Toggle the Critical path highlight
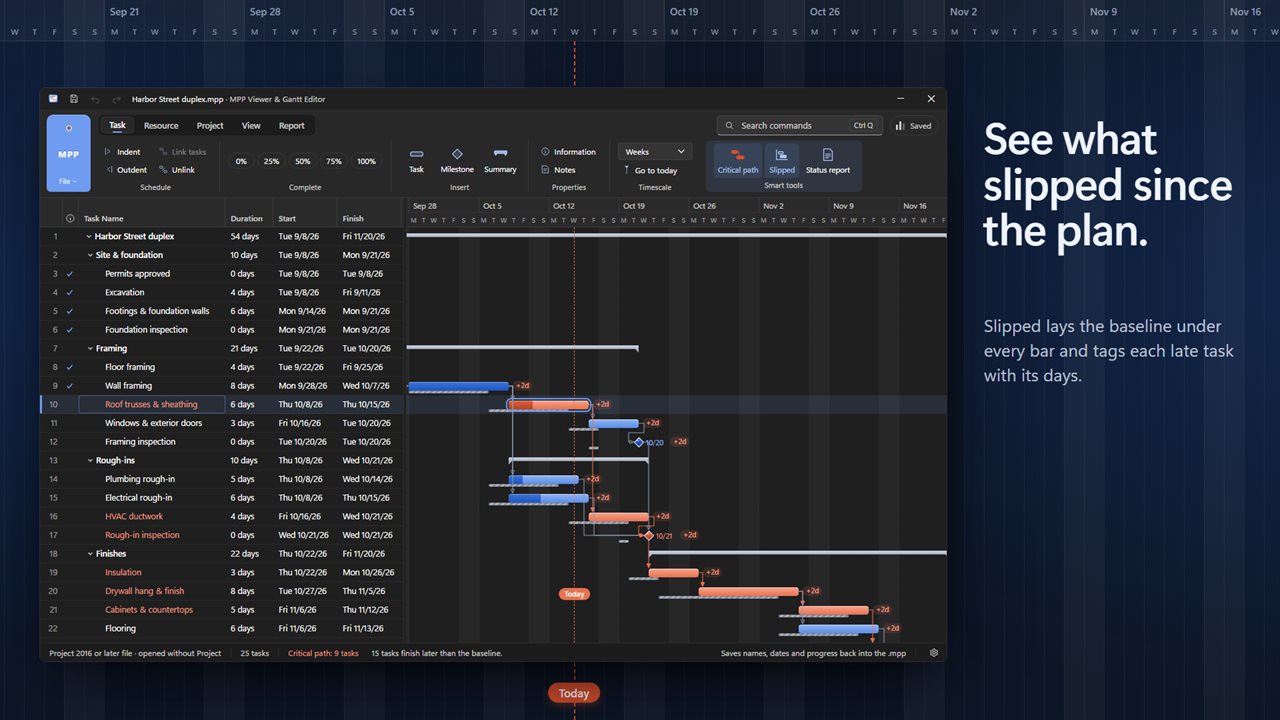Screen dimensions: 1280x720 [738, 160]
